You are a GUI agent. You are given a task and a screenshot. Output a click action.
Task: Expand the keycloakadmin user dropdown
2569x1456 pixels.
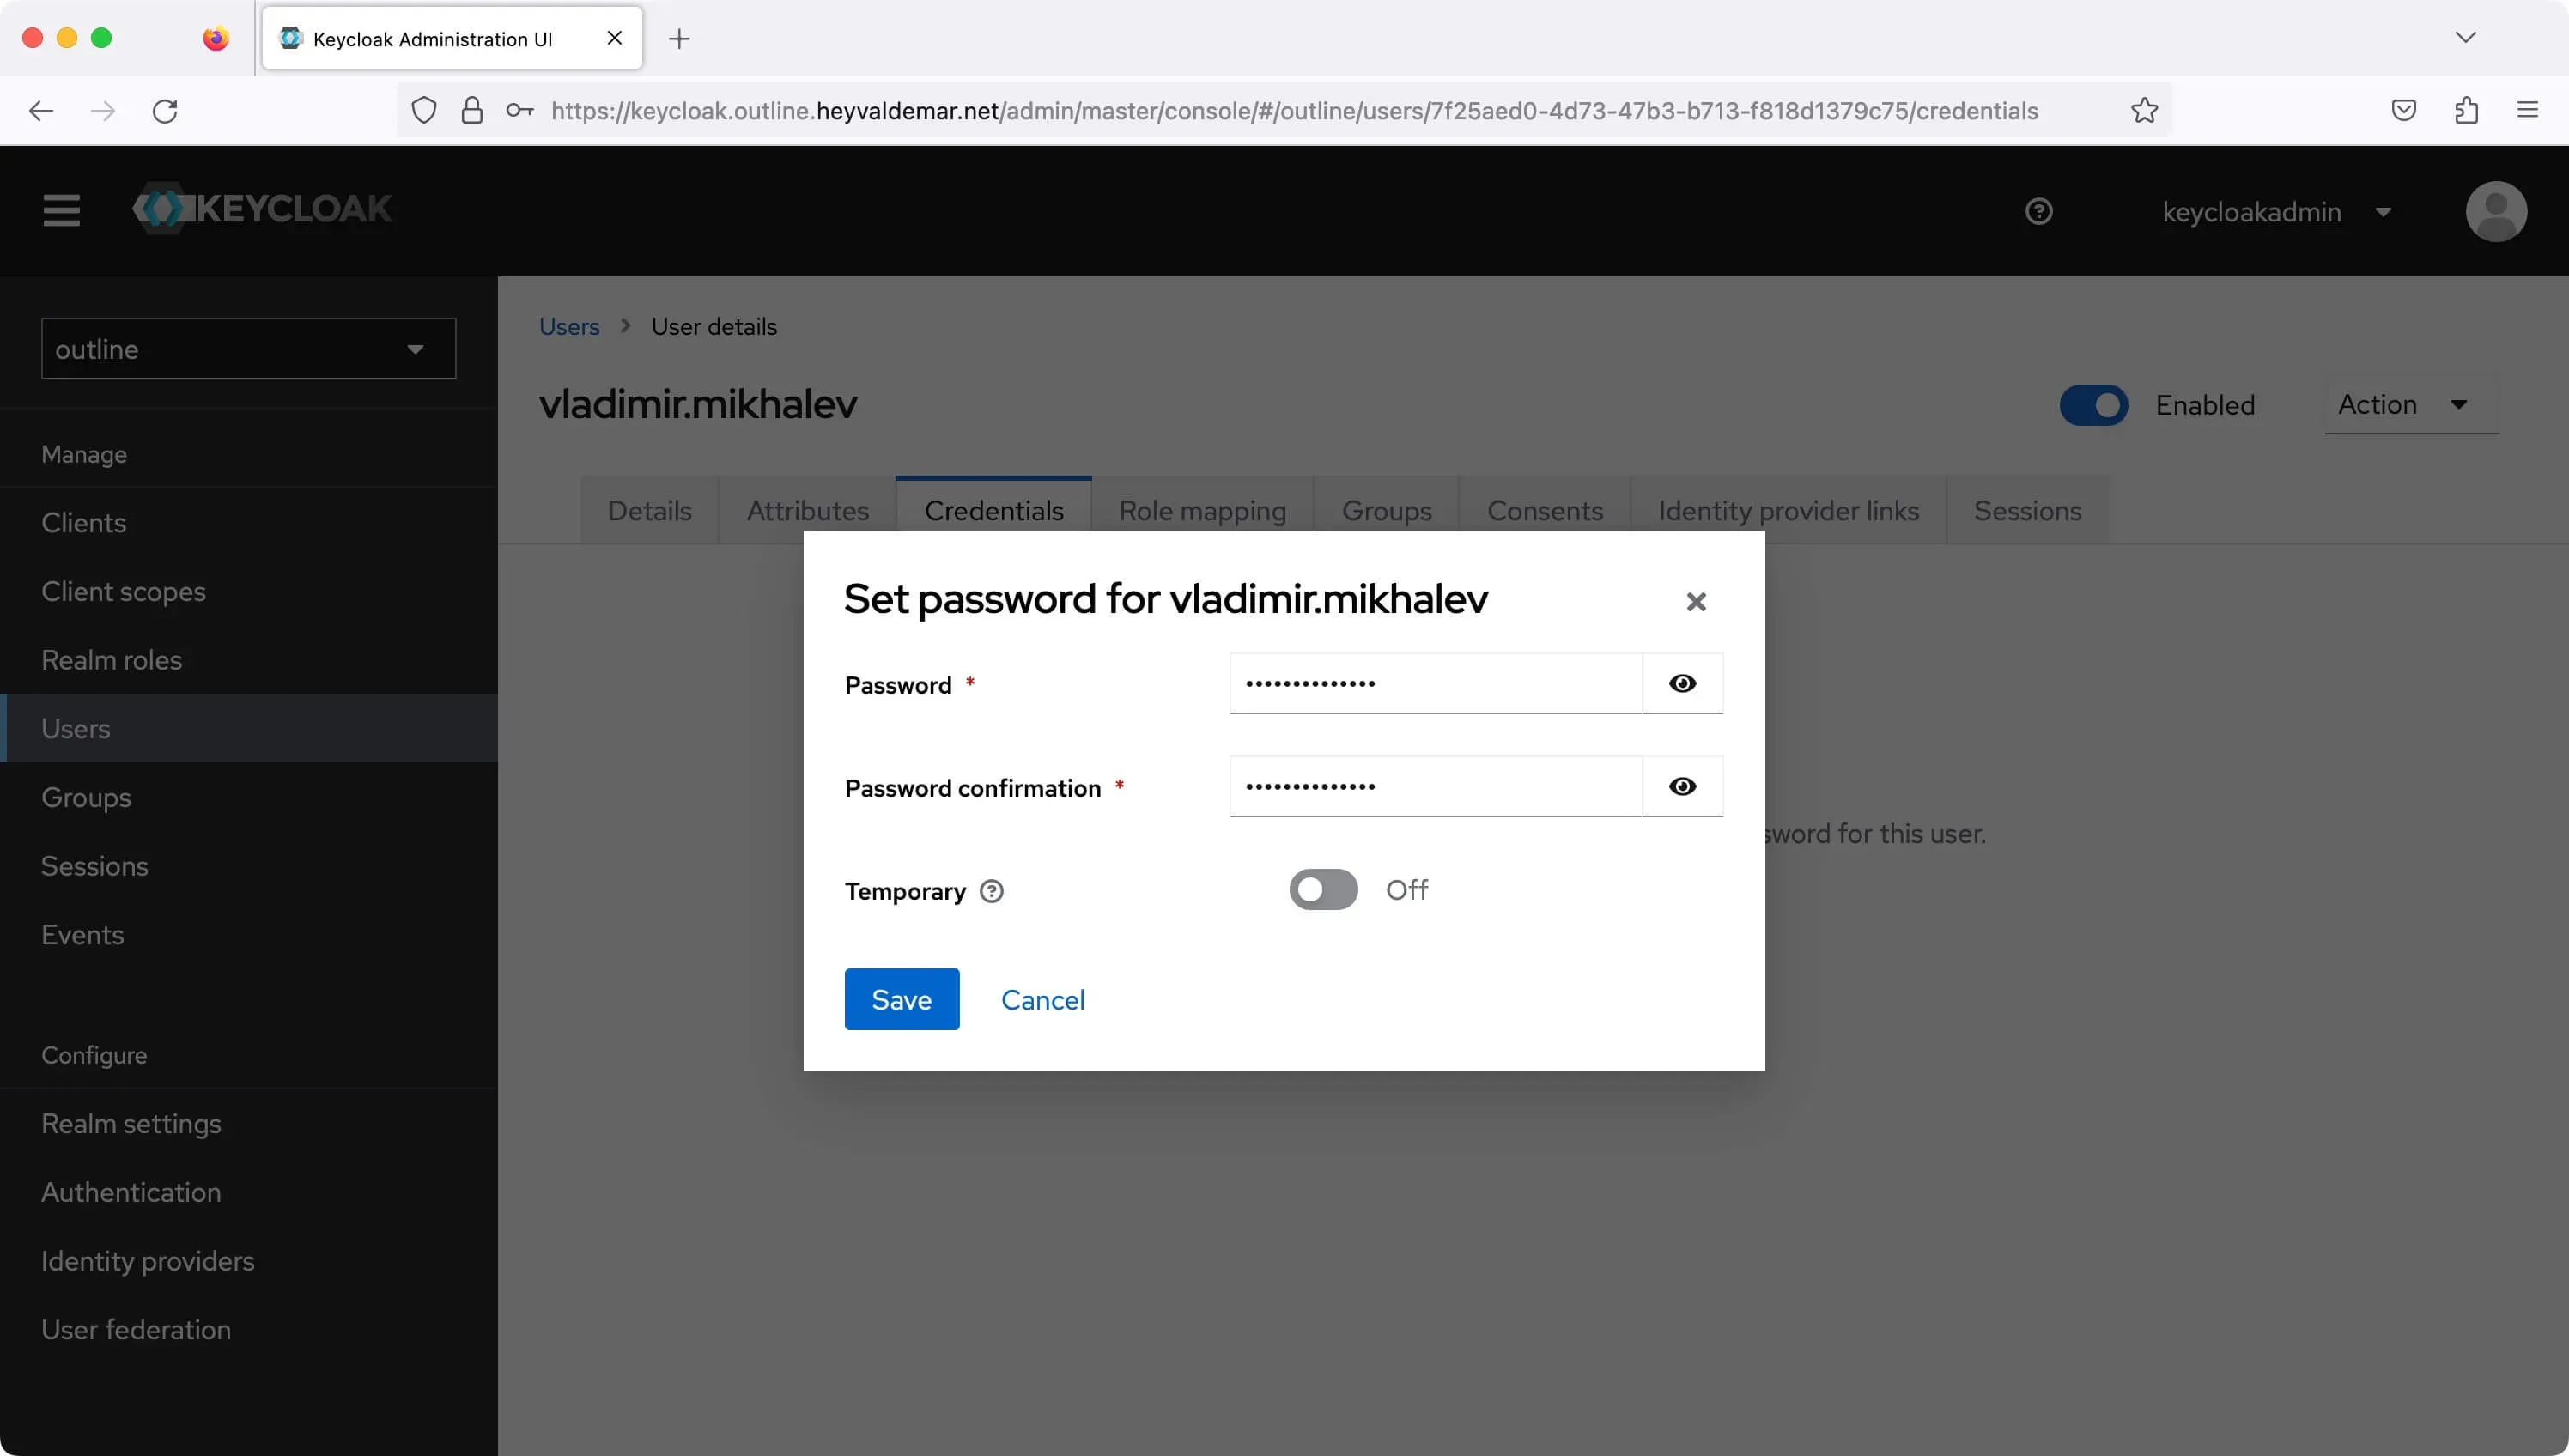[2277, 212]
